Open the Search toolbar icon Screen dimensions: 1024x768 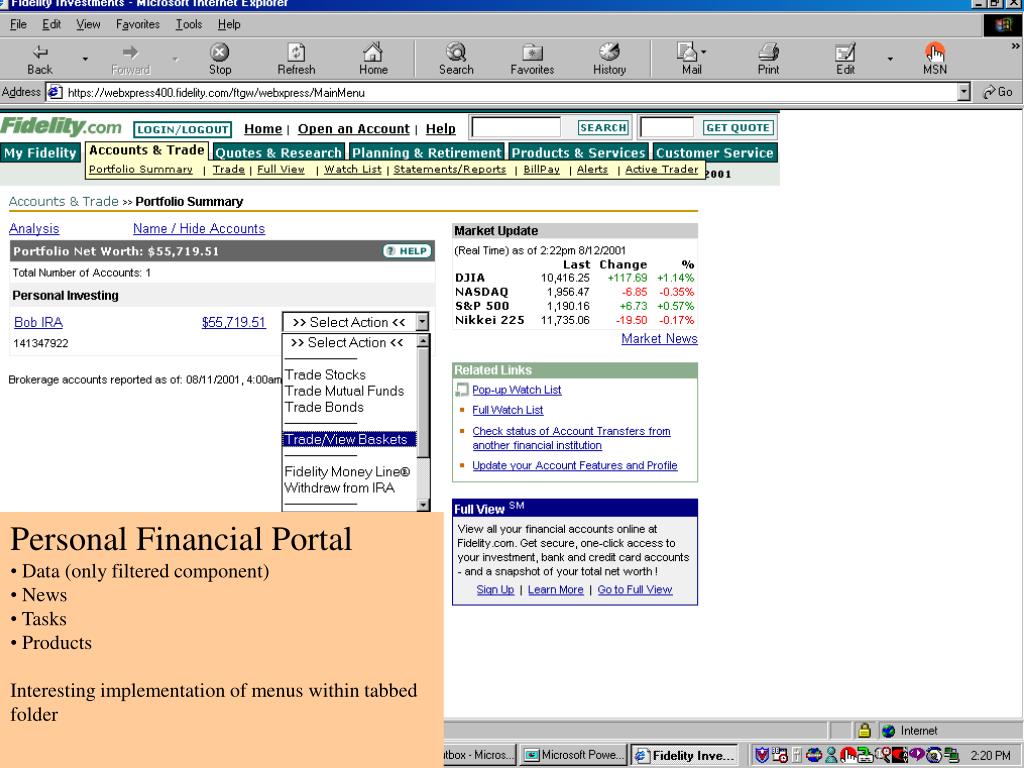456,52
